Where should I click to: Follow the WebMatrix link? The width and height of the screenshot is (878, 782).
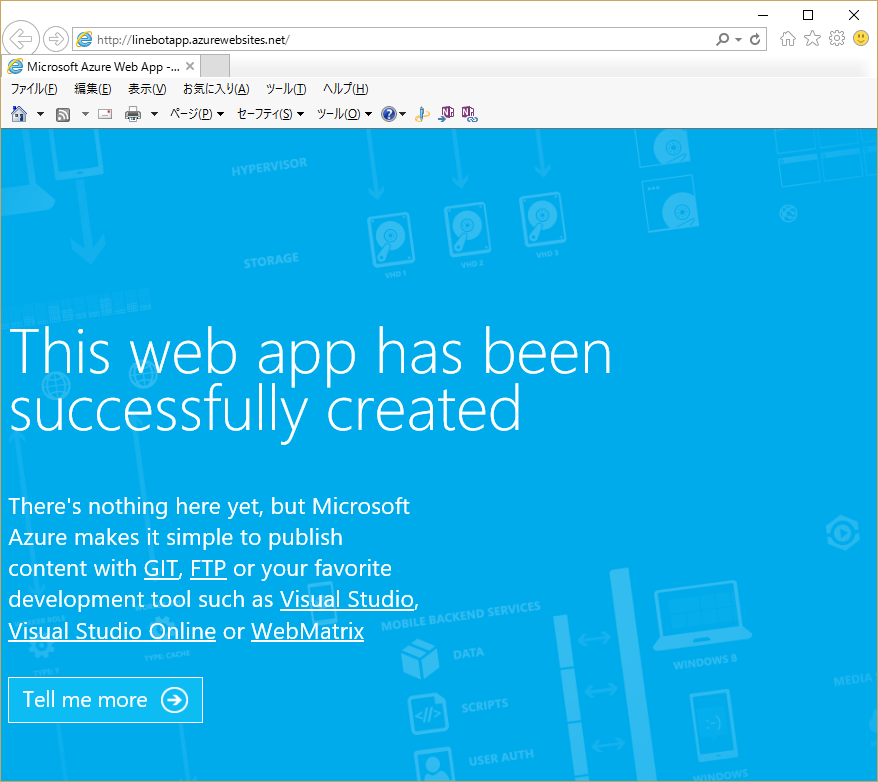click(x=307, y=631)
